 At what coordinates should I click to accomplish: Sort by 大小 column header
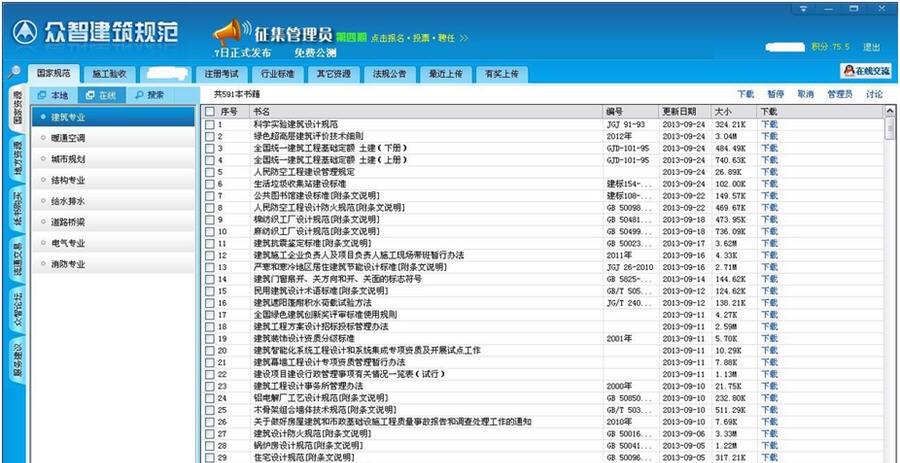[735, 111]
